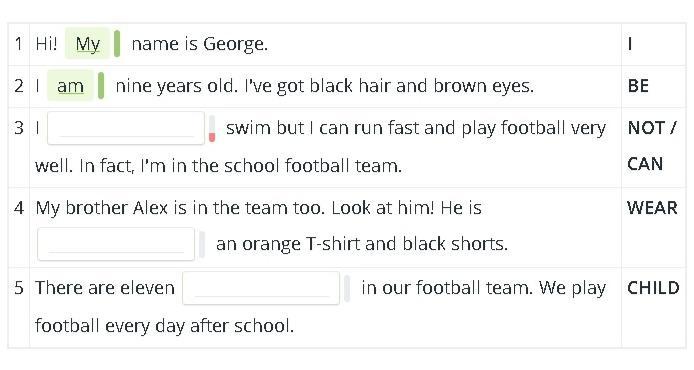Click the hint word 'BE'
Screen dimensions: 694x370
pyautogui.click(x=638, y=85)
